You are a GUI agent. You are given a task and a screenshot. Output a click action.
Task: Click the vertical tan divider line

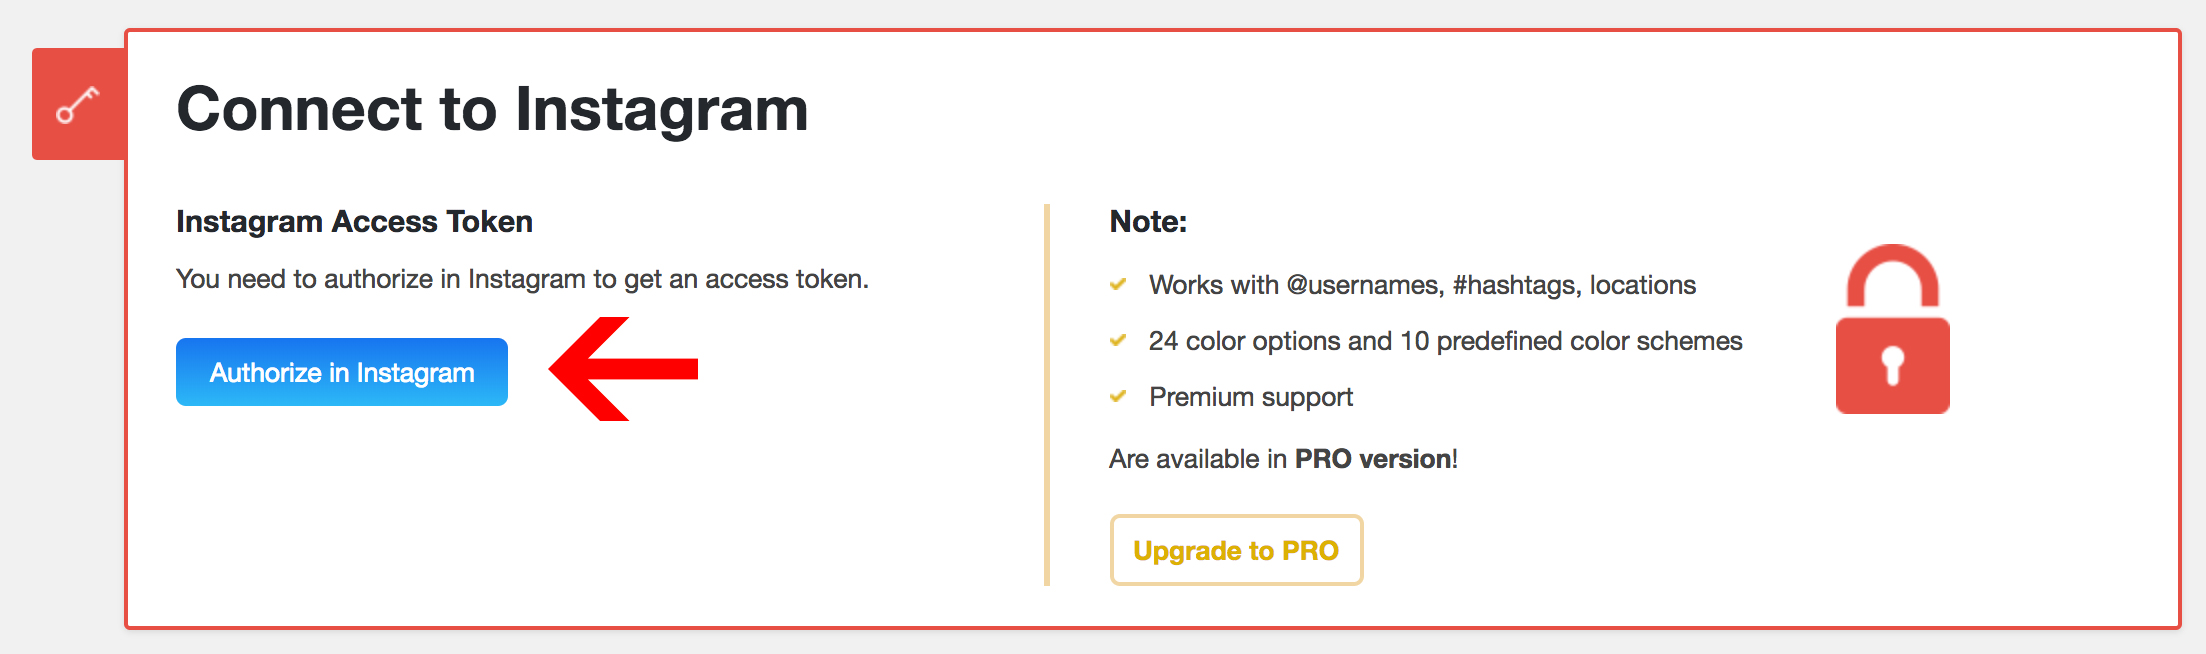coord(1046,395)
